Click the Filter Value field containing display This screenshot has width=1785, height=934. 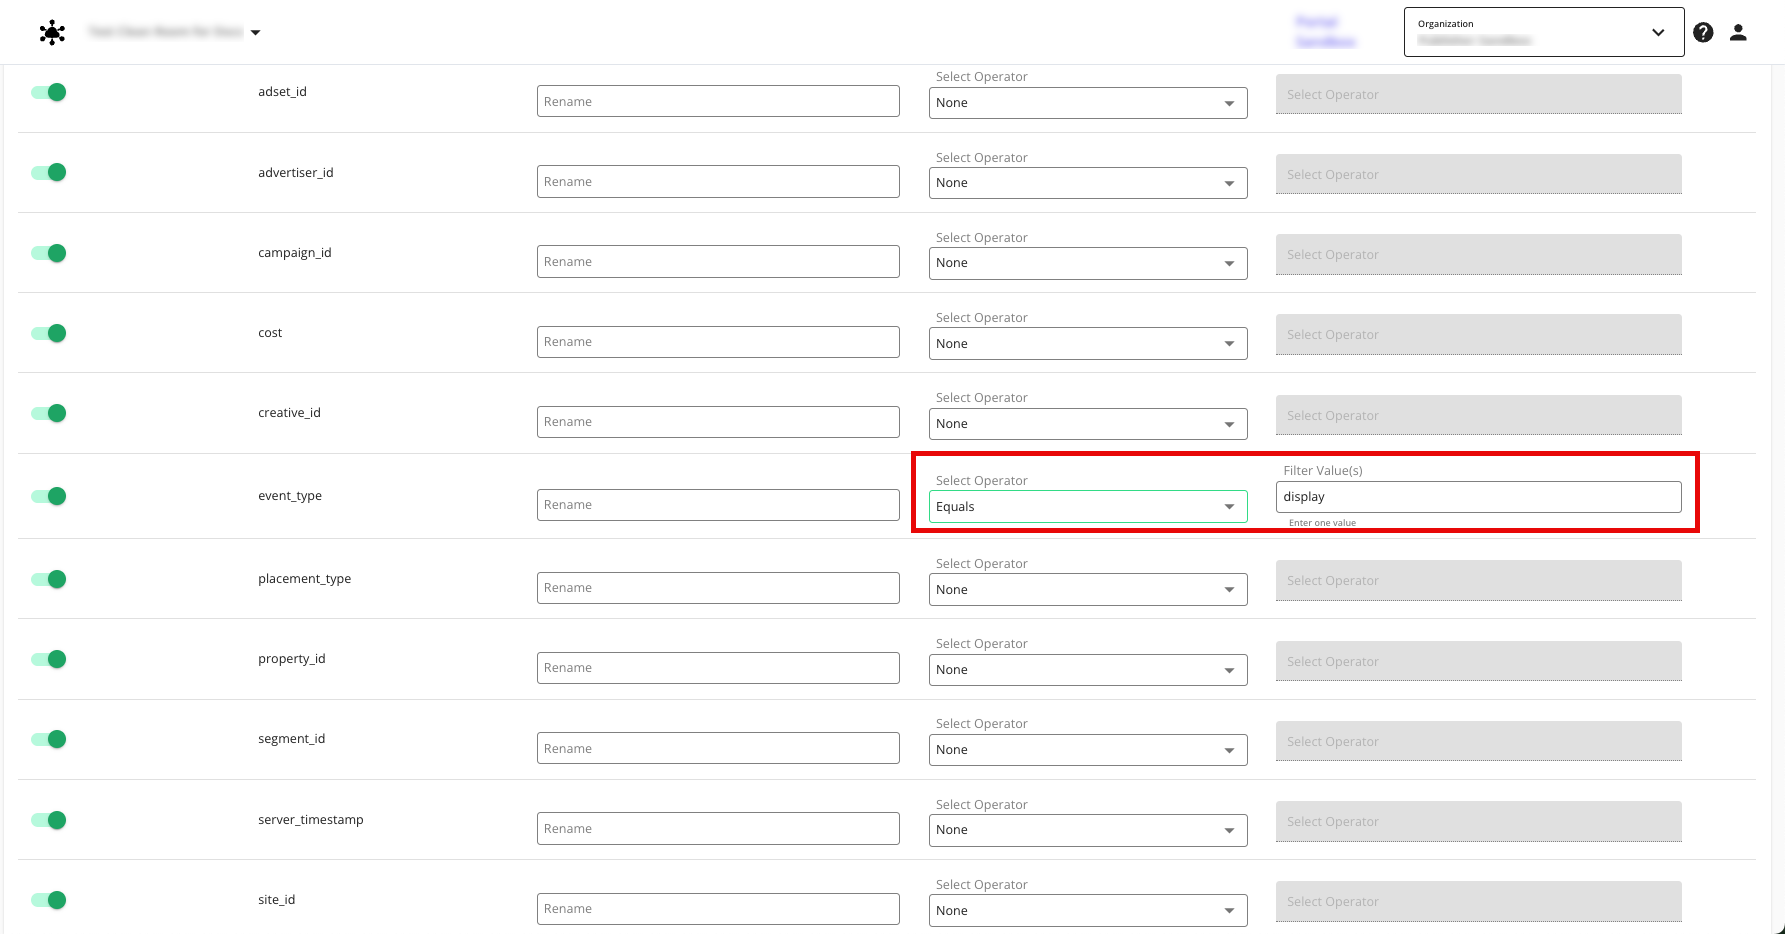(x=1477, y=497)
